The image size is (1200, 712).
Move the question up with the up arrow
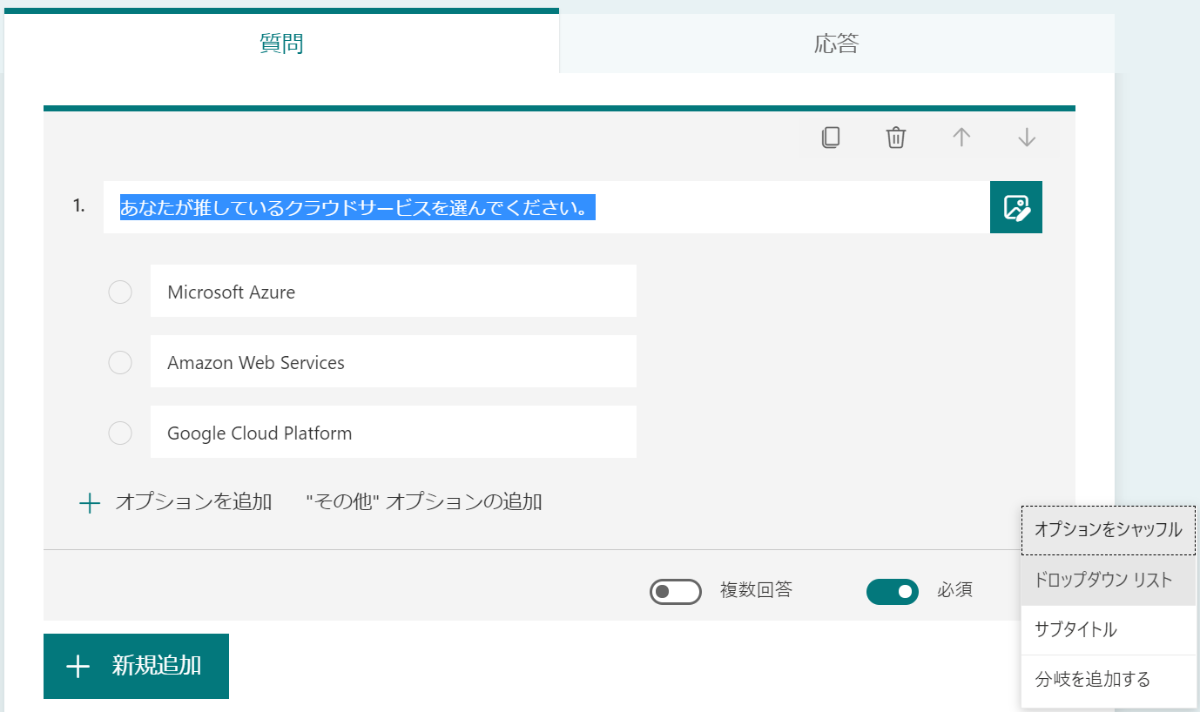[961, 137]
